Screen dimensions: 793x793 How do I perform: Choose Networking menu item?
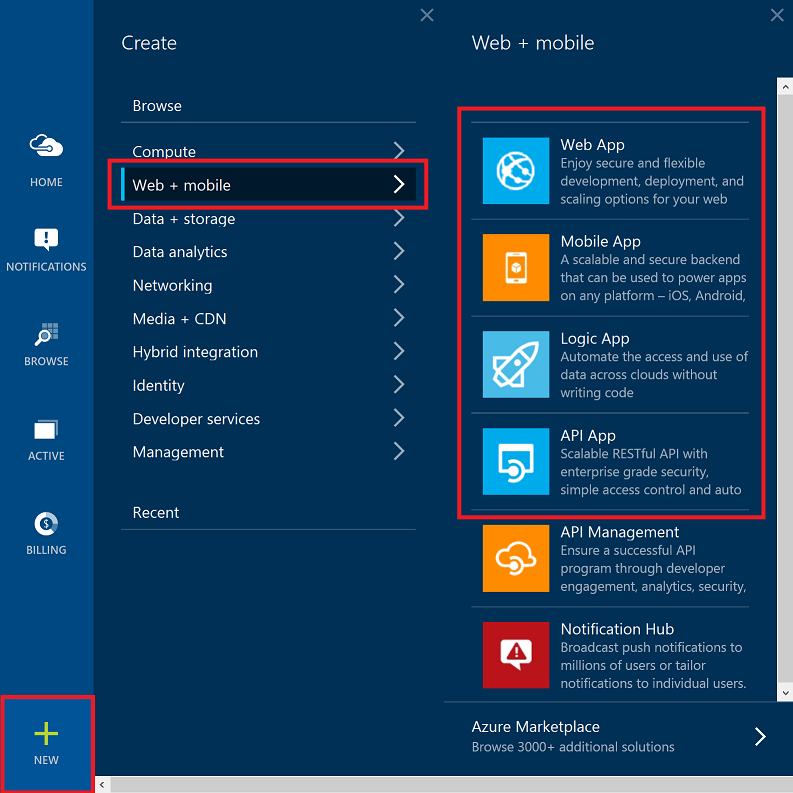tap(268, 285)
